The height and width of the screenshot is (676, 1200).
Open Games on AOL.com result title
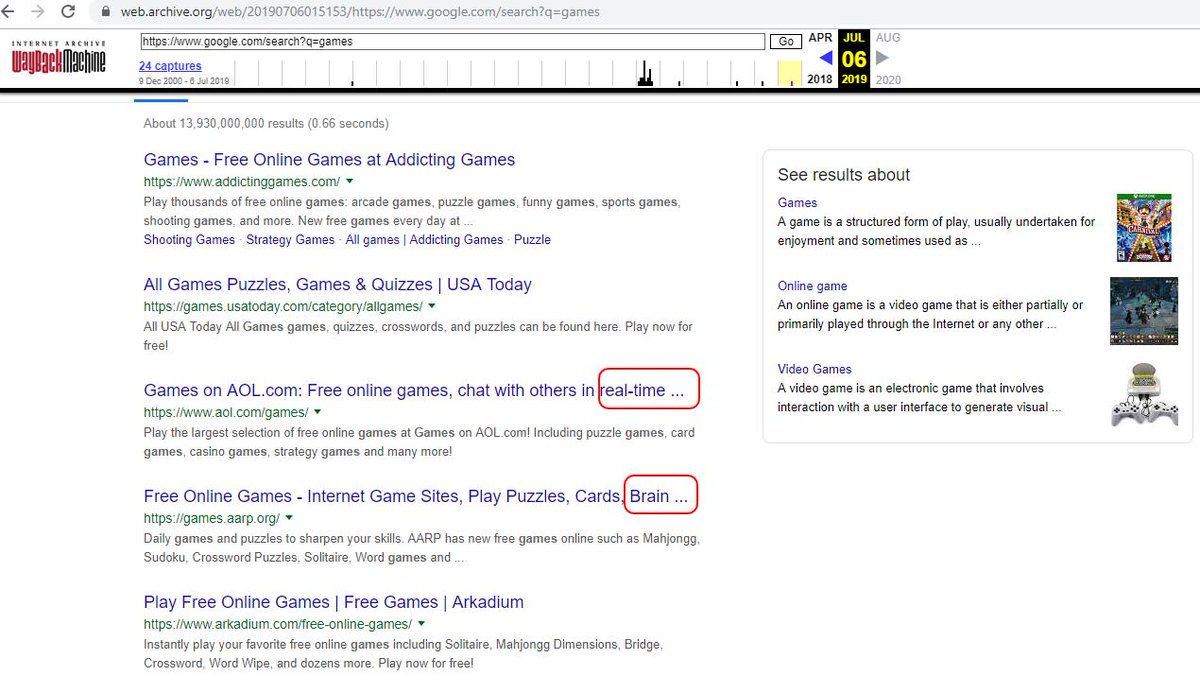pyautogui.click(x=414, y=391)
